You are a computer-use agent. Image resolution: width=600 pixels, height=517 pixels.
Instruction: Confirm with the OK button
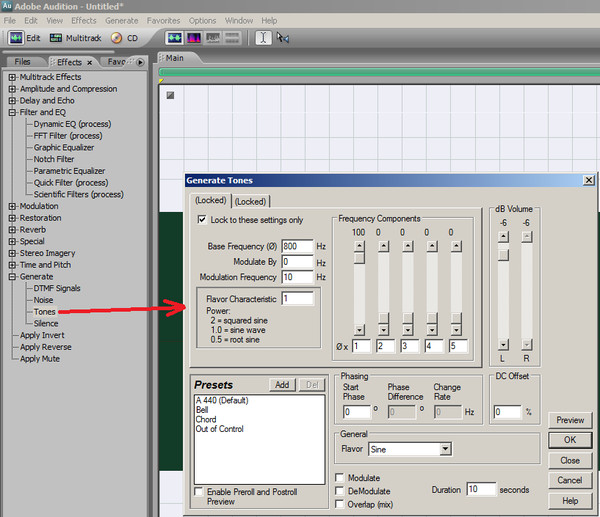point(570,440)
